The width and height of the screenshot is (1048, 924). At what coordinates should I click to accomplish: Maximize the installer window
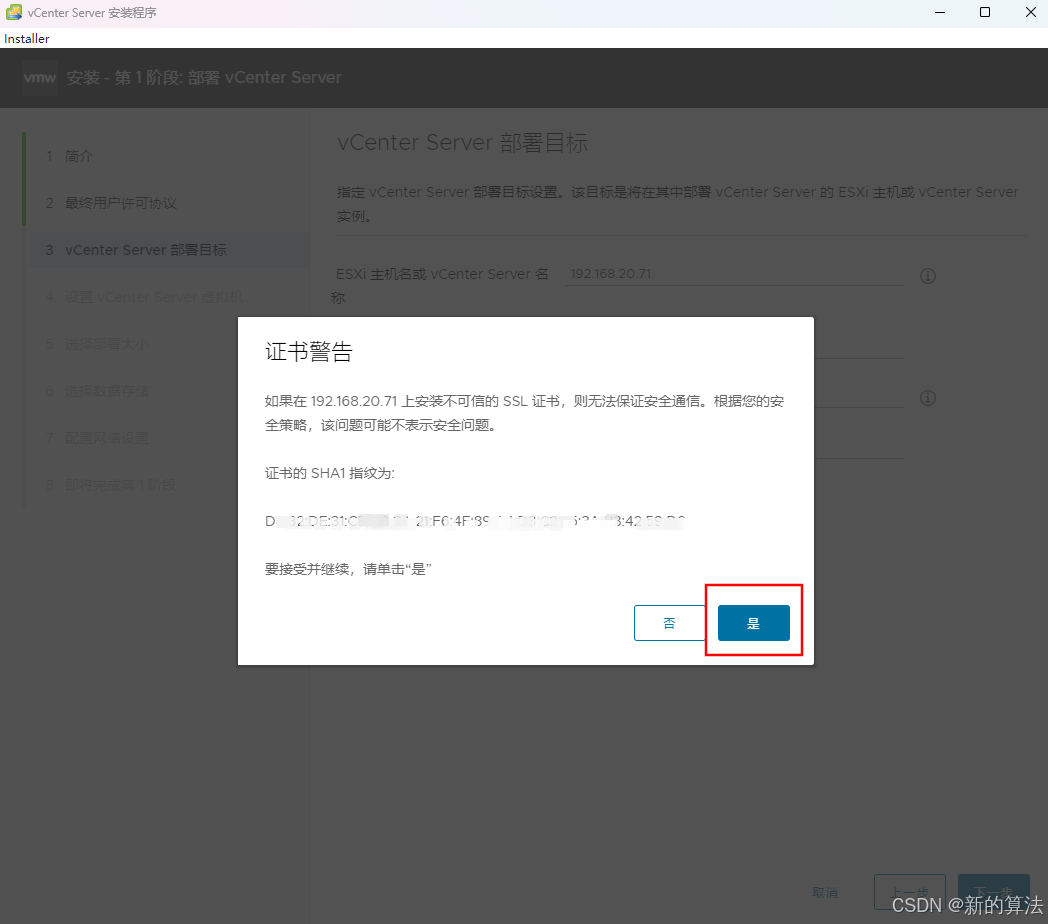pos(985,12)
